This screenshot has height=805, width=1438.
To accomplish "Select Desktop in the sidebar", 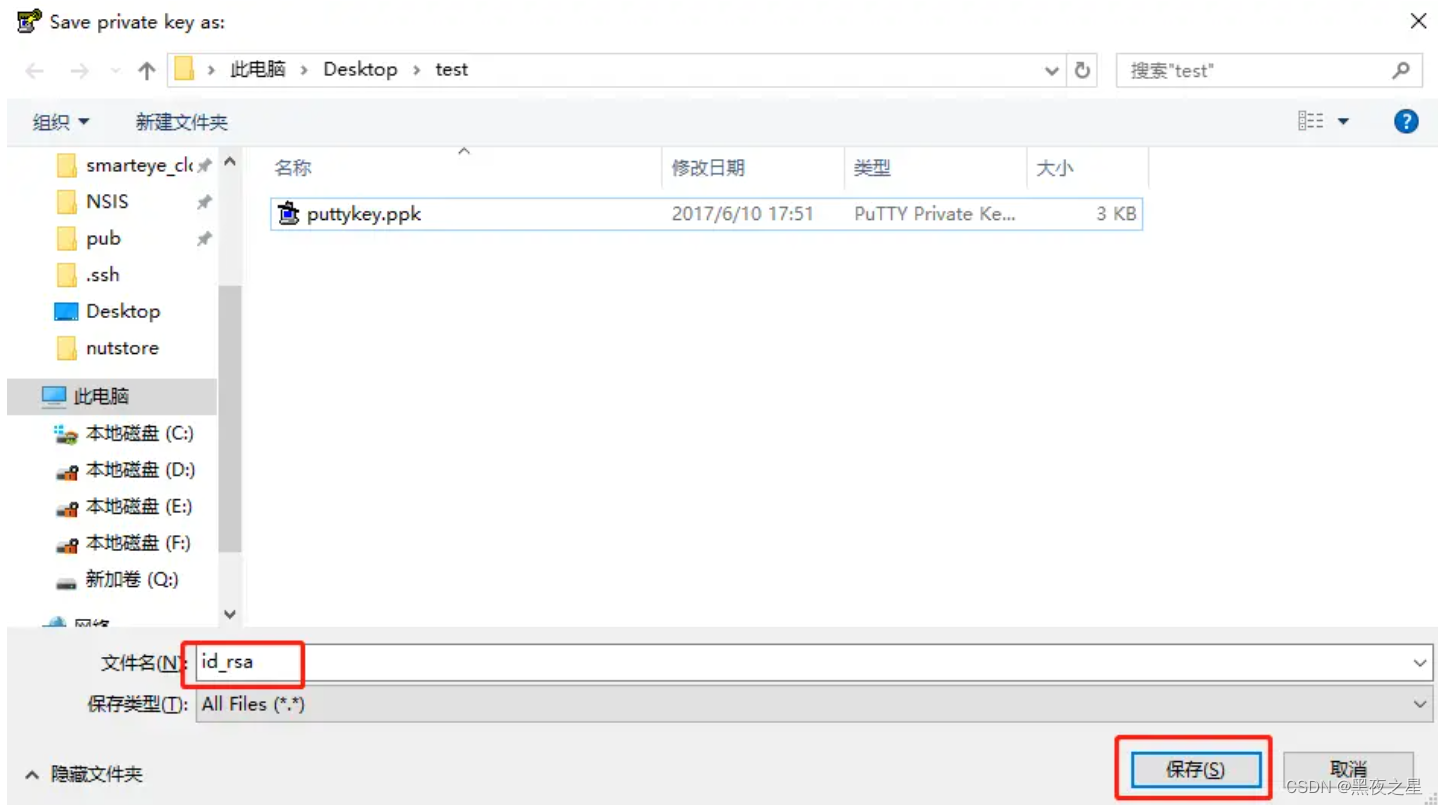I will [x=107, y=311].
